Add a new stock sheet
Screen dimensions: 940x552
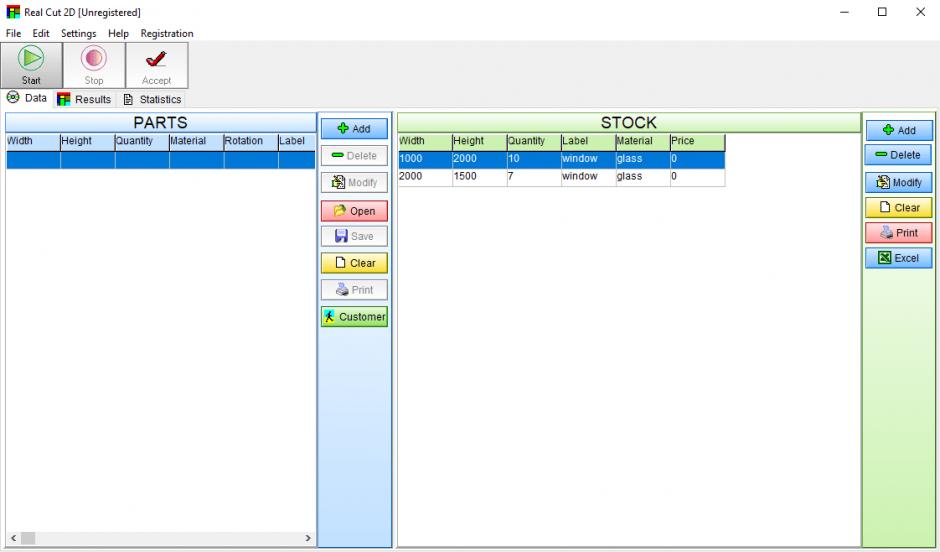(898, 130)
